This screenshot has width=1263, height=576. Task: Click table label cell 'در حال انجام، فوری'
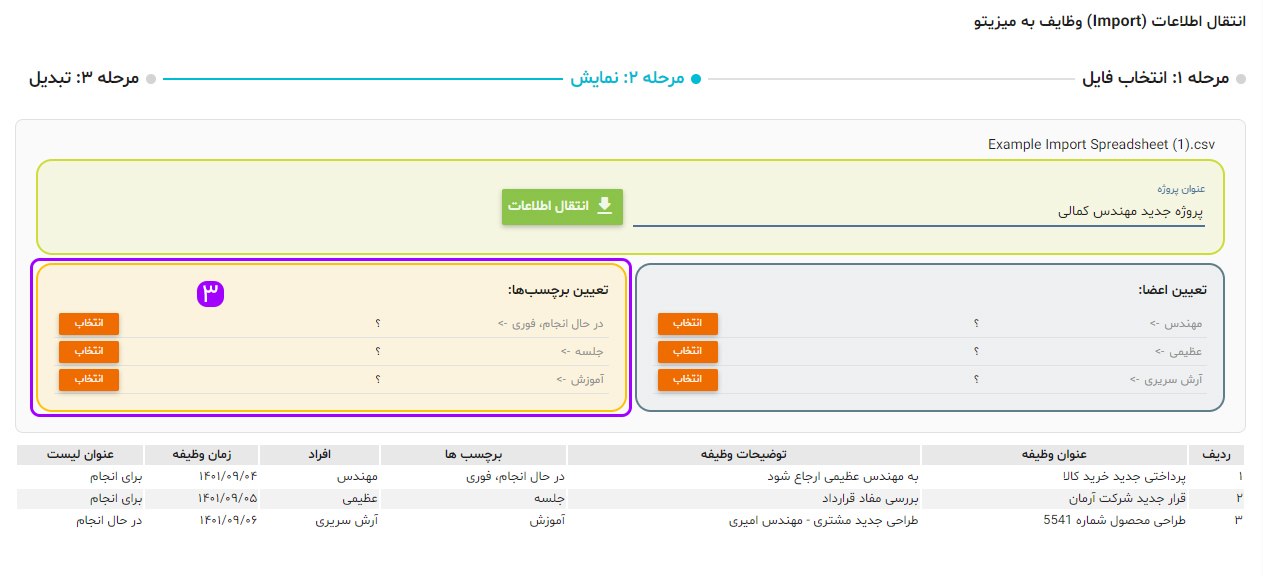[x=516, y=476]
